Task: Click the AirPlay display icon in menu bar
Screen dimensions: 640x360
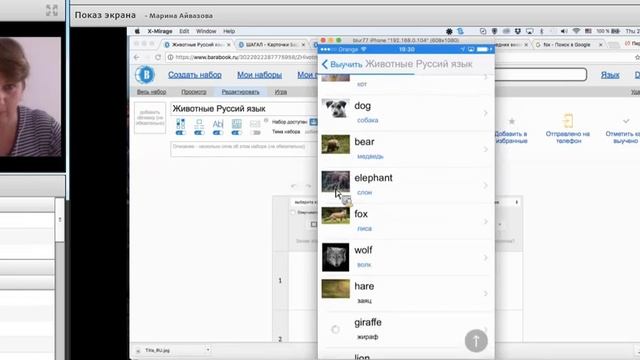Action: pyautogui.click(x=529, y=31)
